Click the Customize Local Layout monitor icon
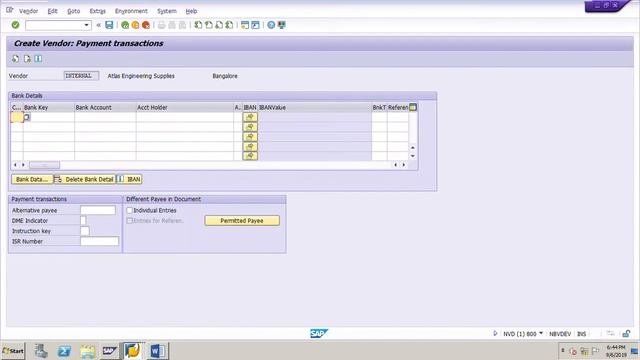The width and height of the screenshot is (640, 360). (x=282, y=25)
